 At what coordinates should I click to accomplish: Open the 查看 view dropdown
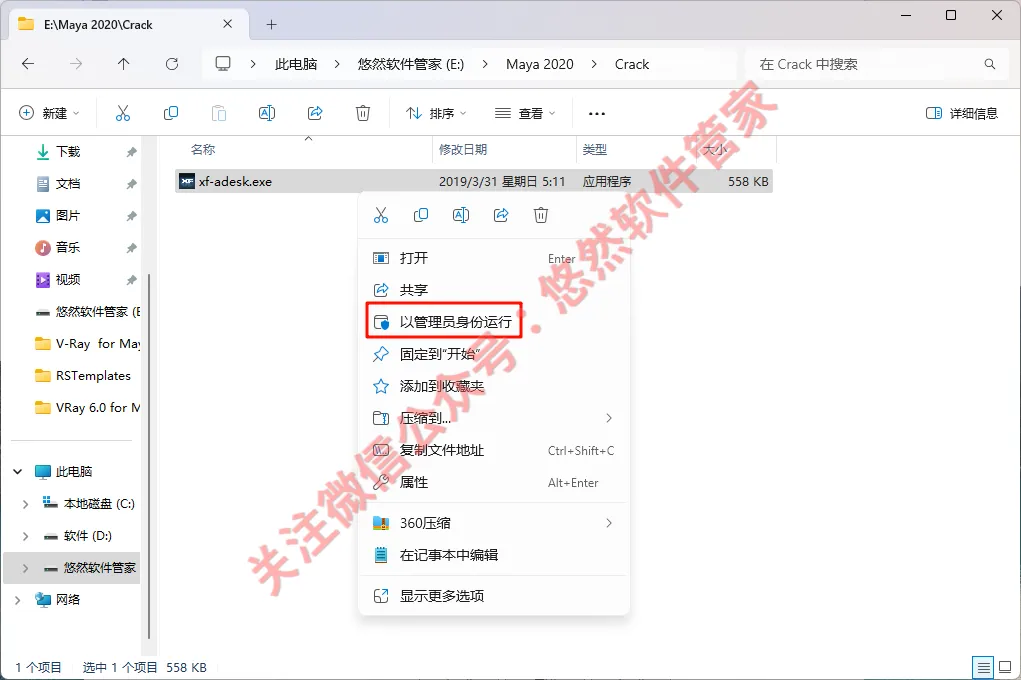coord(525,113)
